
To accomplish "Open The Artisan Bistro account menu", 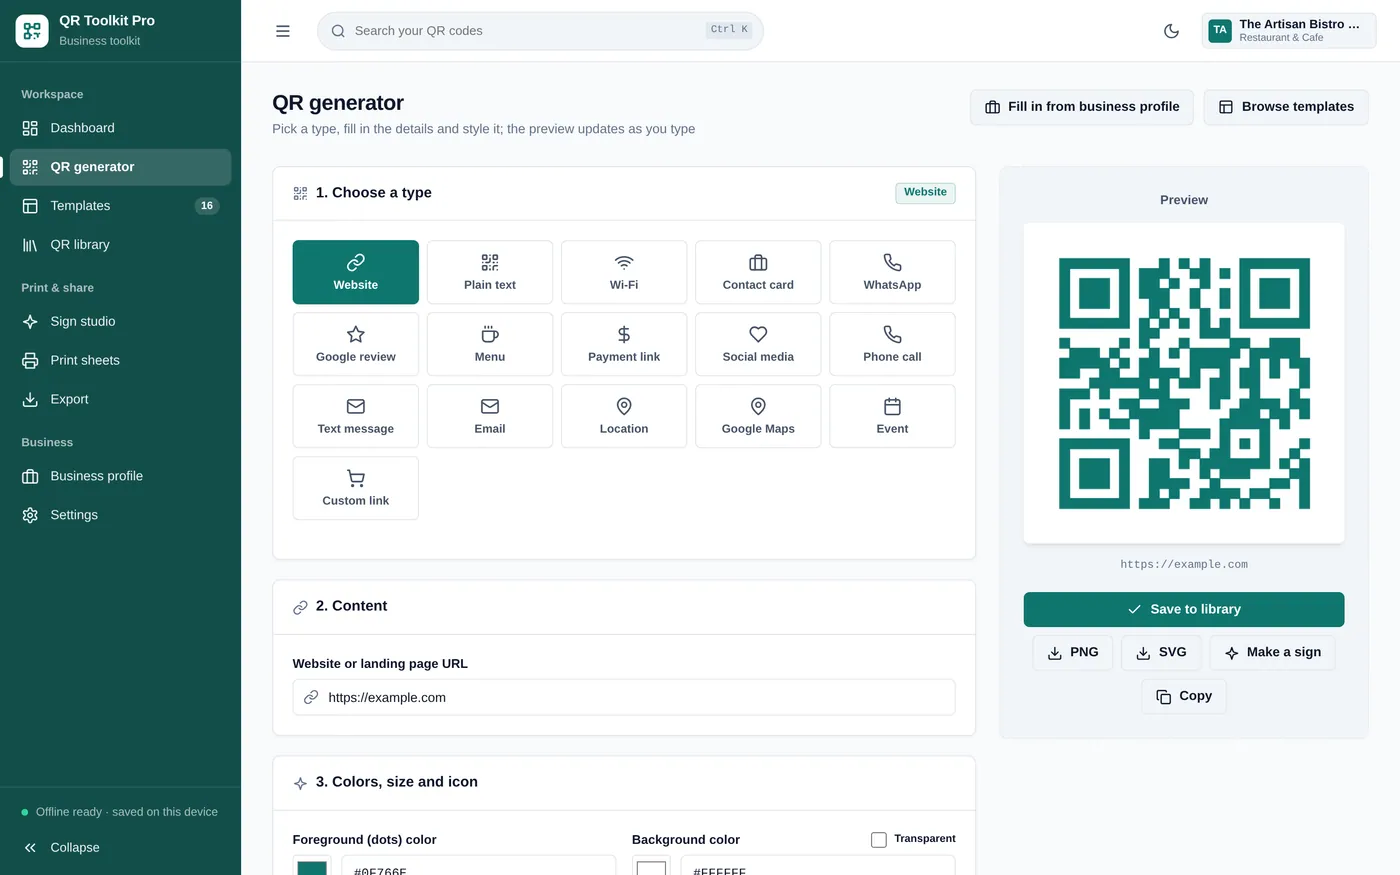I will pos(1288,31).
